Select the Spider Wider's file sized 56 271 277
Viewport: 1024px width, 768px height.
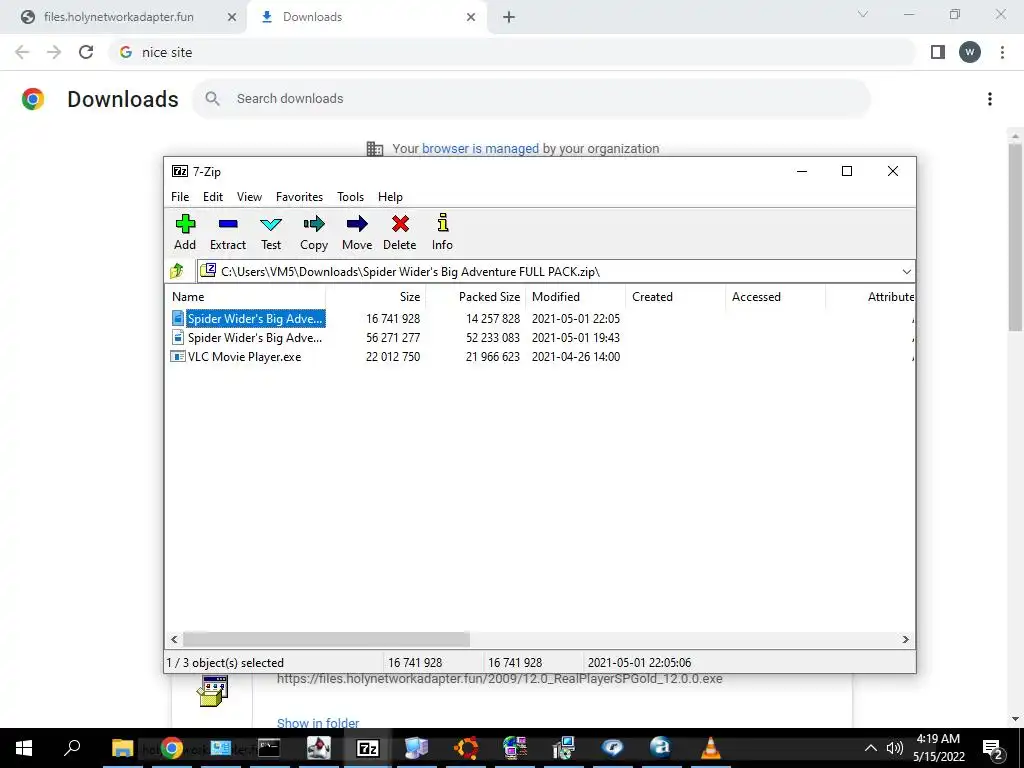point(248,338)
